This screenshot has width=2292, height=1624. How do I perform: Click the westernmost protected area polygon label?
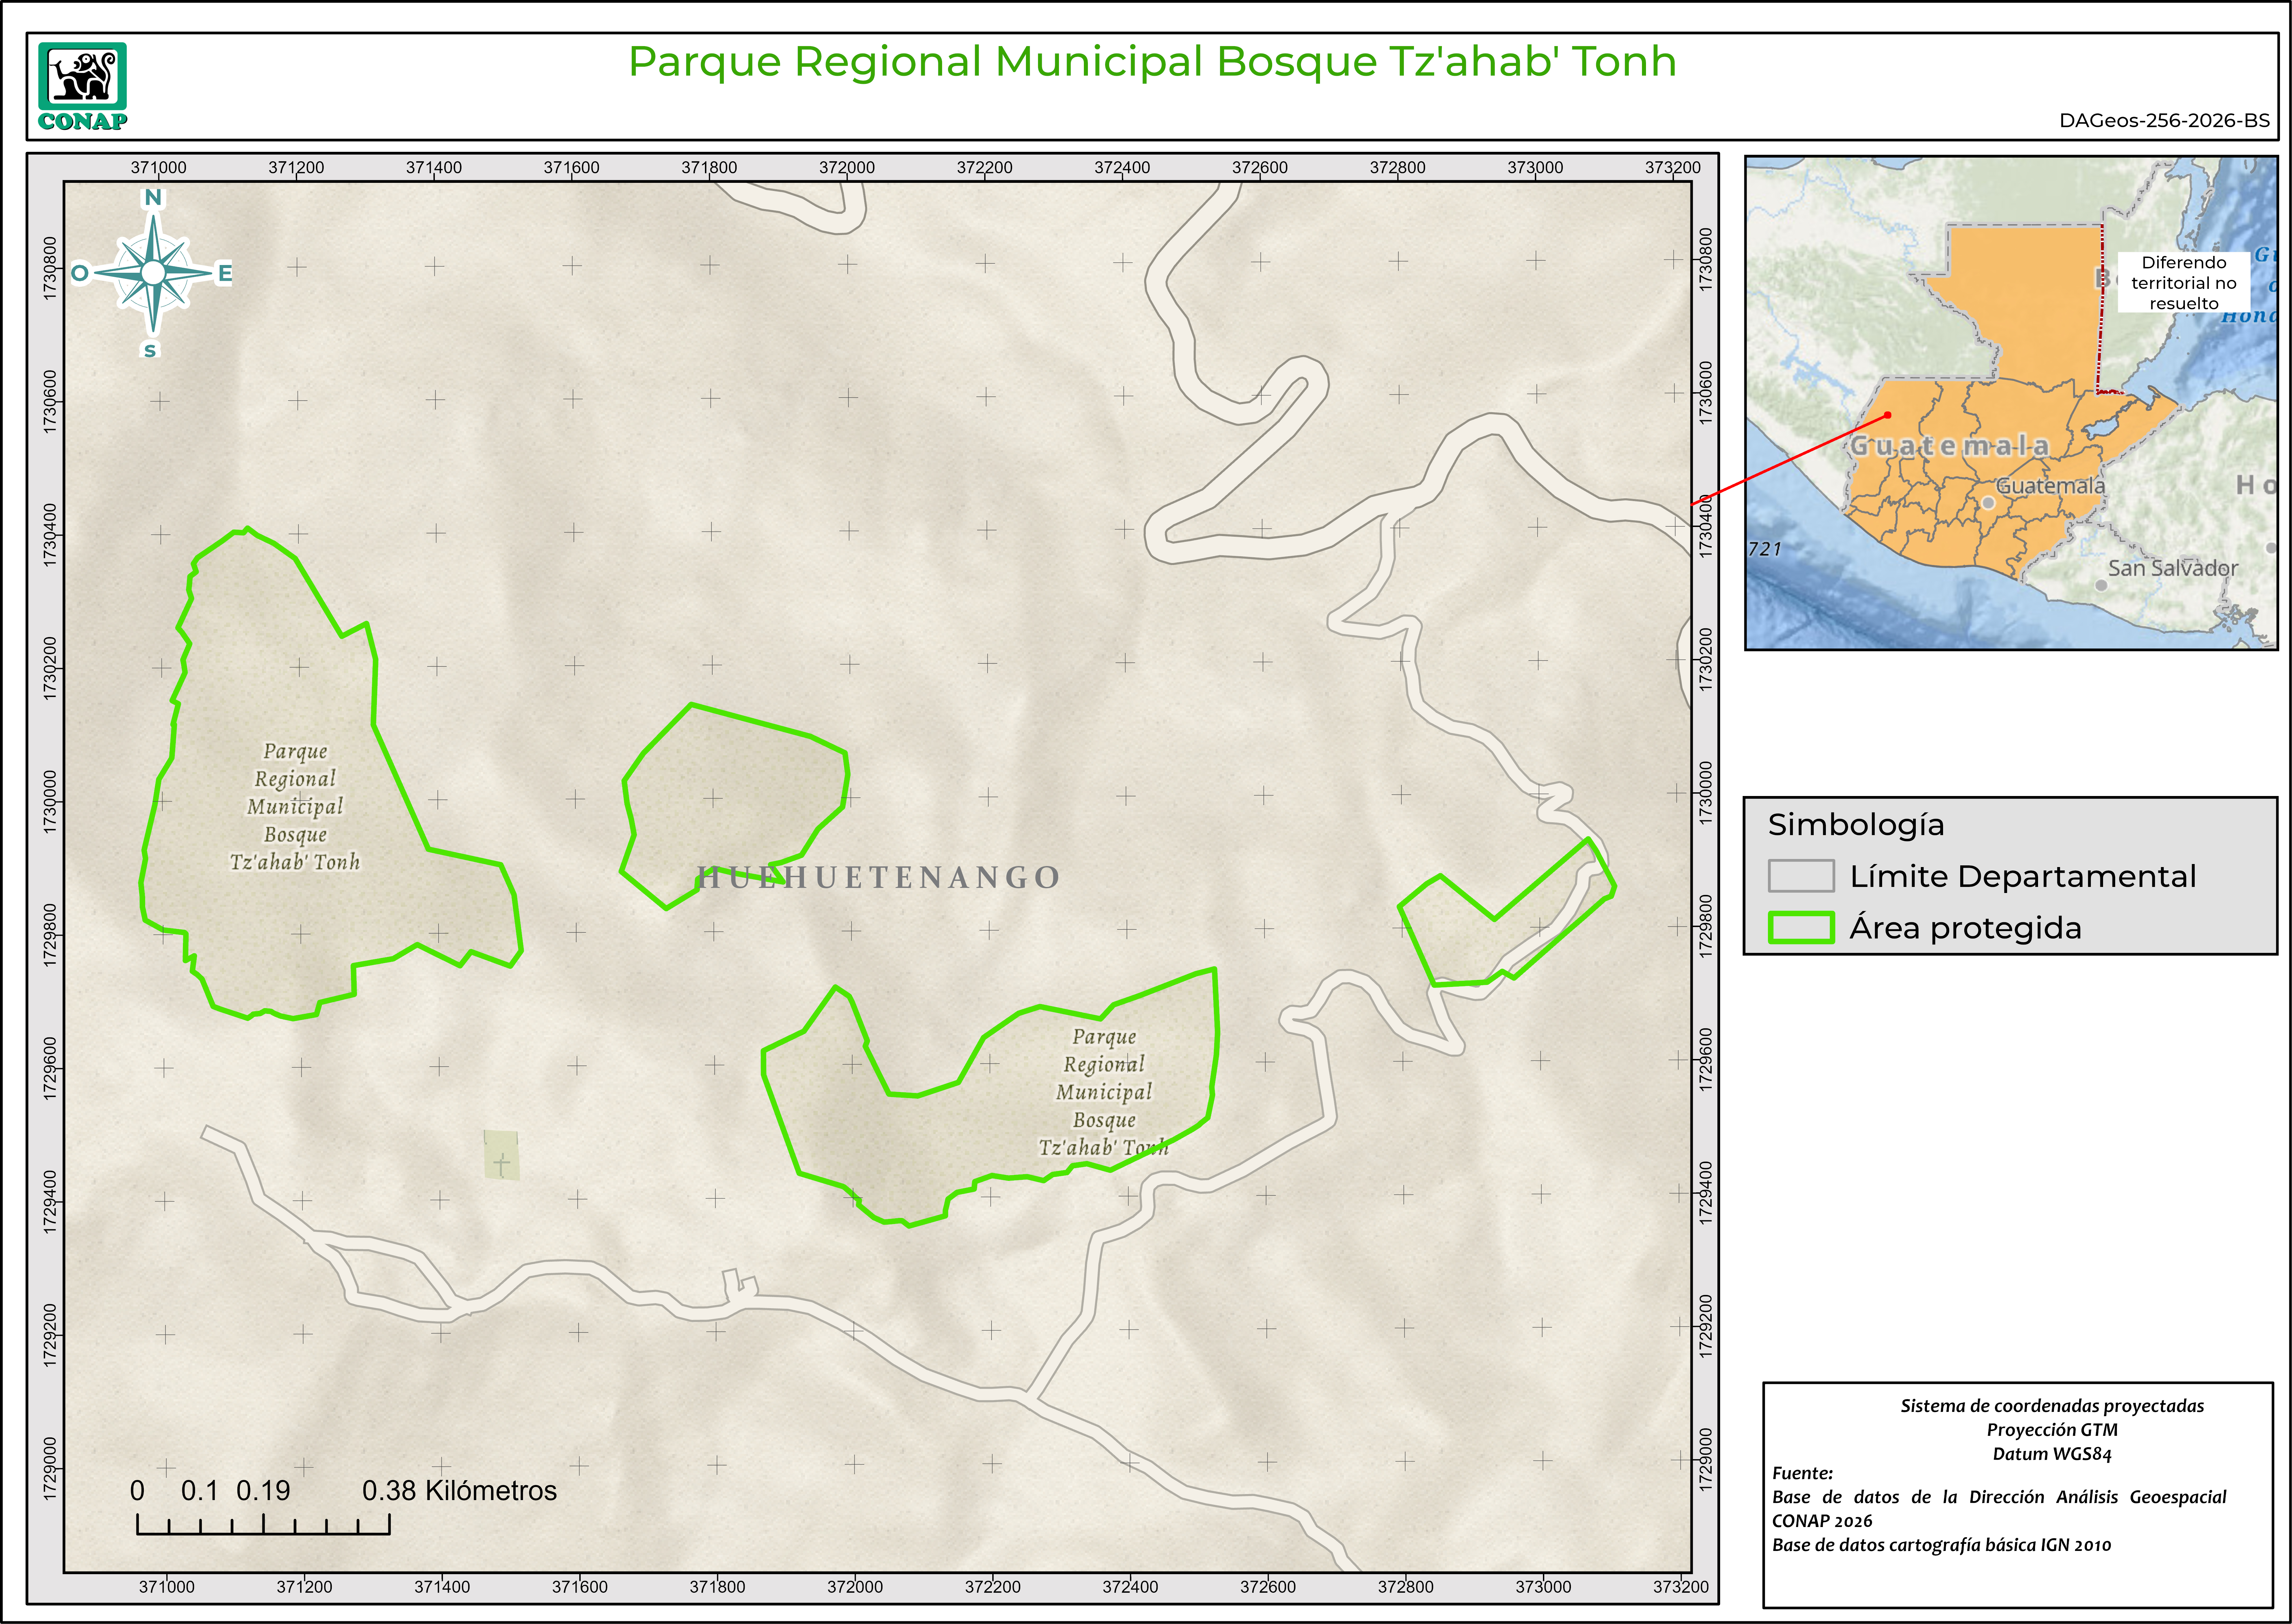tap(295, 806)
